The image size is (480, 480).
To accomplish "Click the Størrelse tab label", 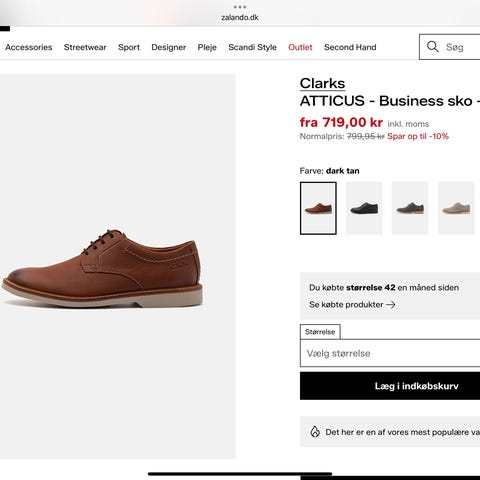I will pyautogui.click(x=320, y=332).
